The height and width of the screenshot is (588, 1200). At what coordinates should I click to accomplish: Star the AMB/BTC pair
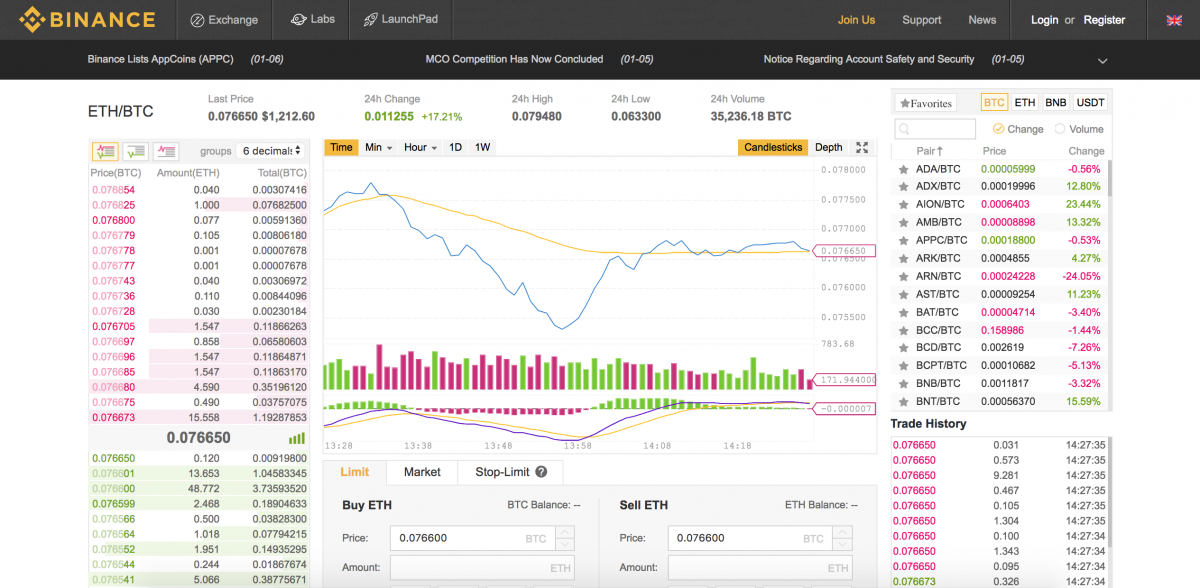pyautogui.click(x=903, y=223)
